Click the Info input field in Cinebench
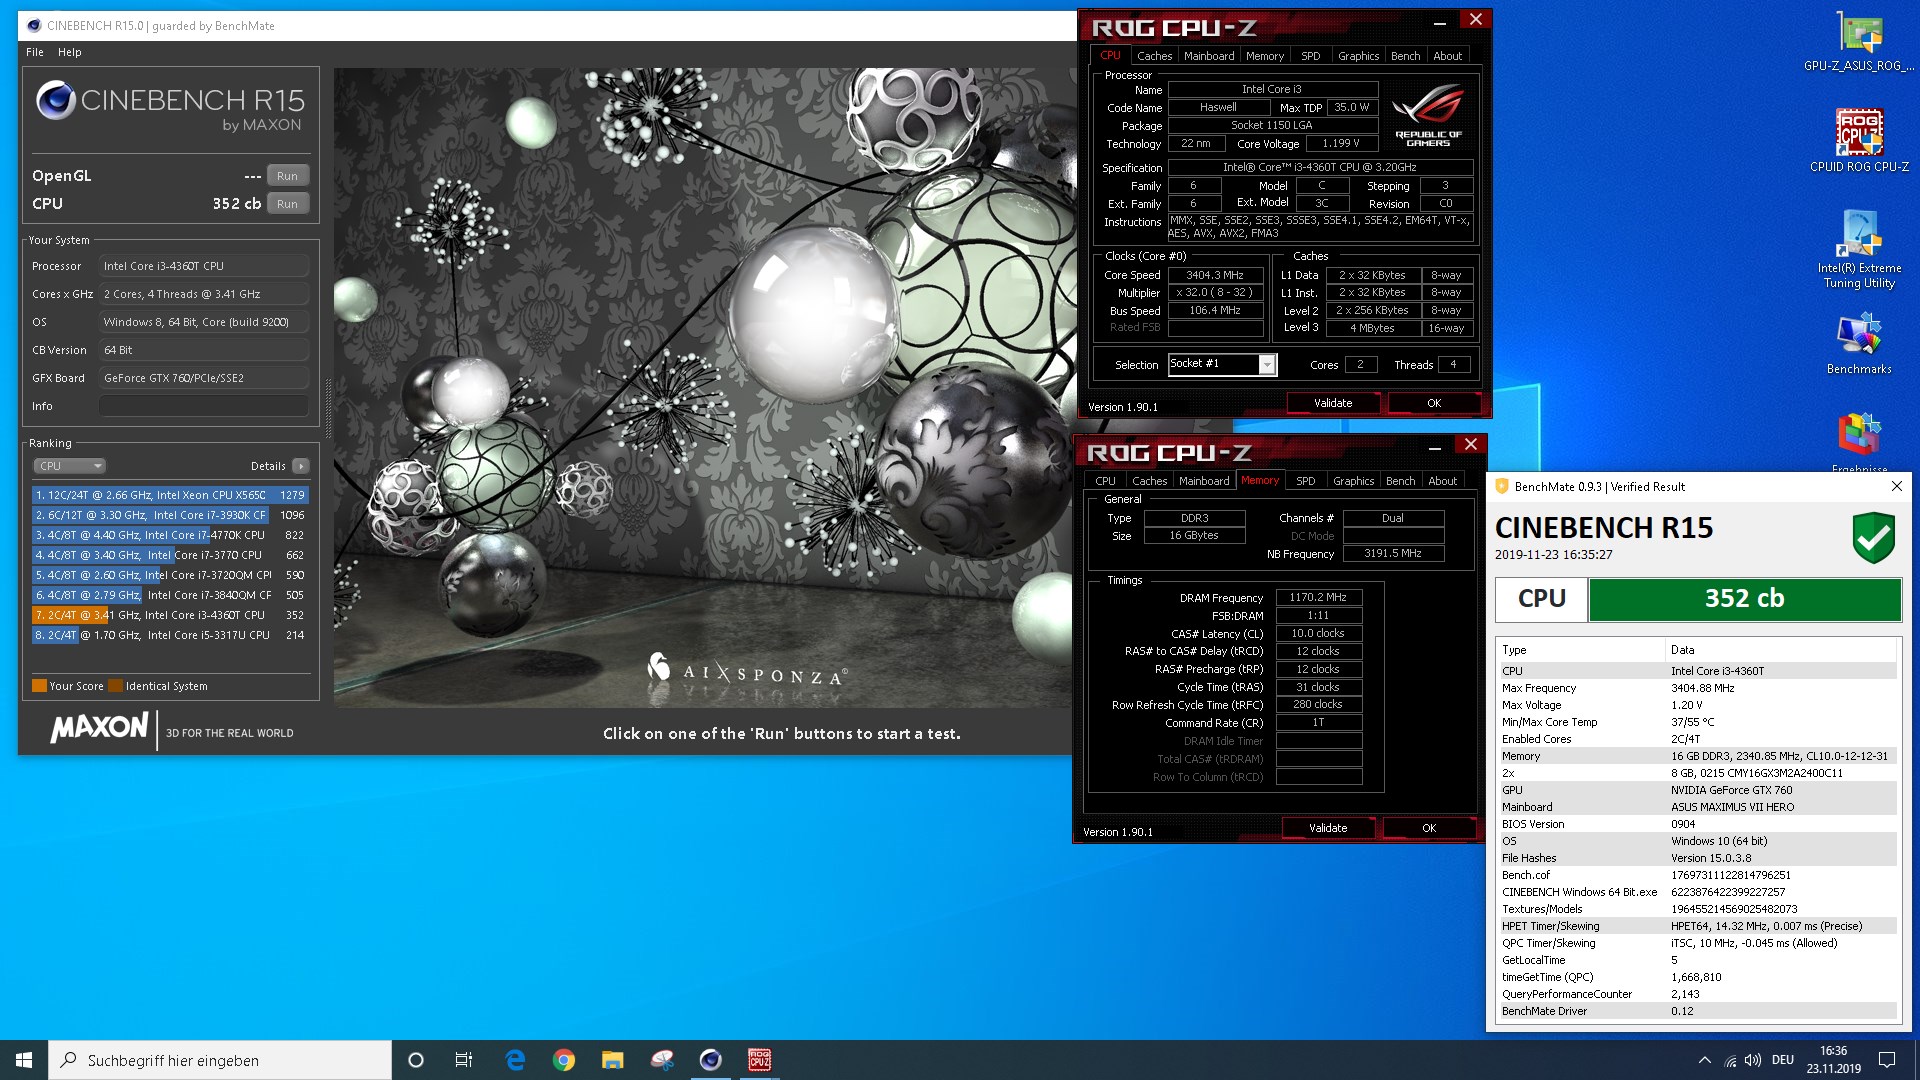The height and width of the screenshot is (1080, 1920). tap(204, 406)
